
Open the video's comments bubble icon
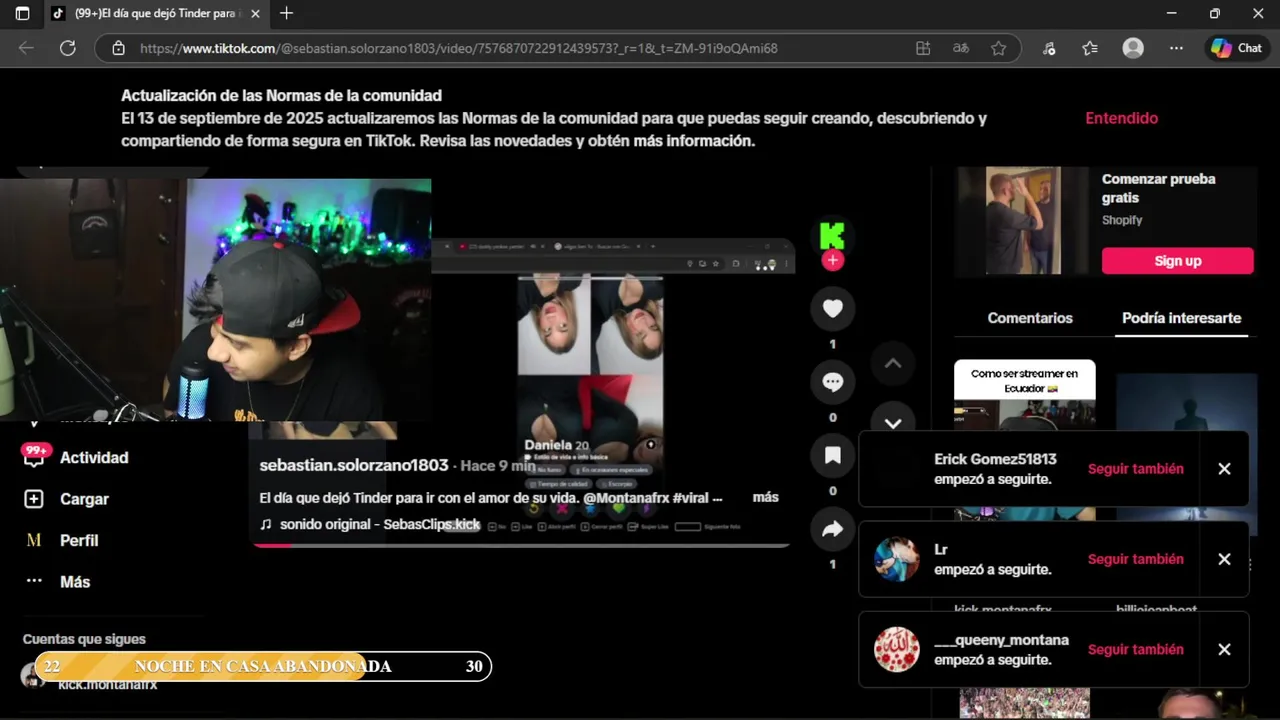833,382
